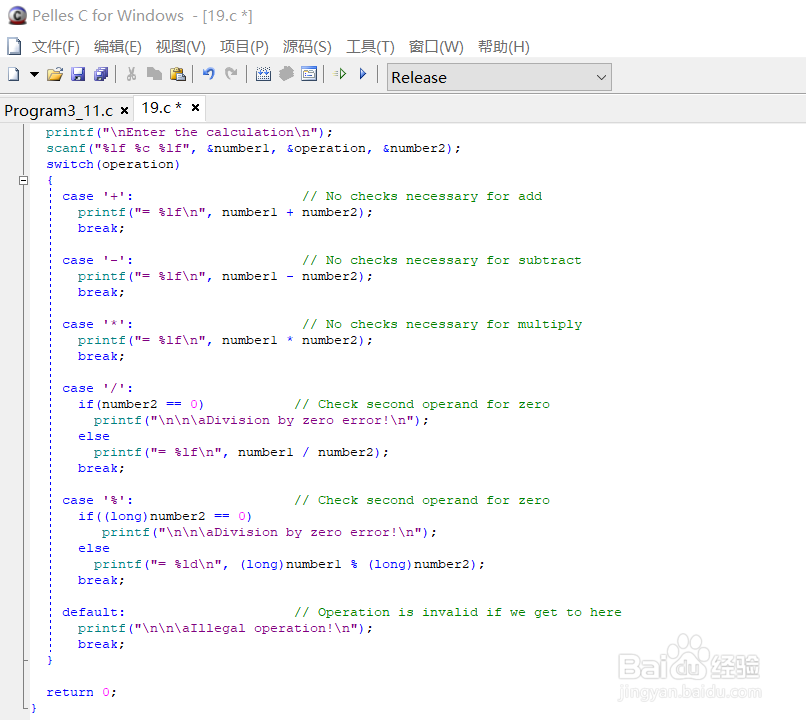Click the Save All icon
The height and width of the screenshot is (720, 806).
[101, 75]
